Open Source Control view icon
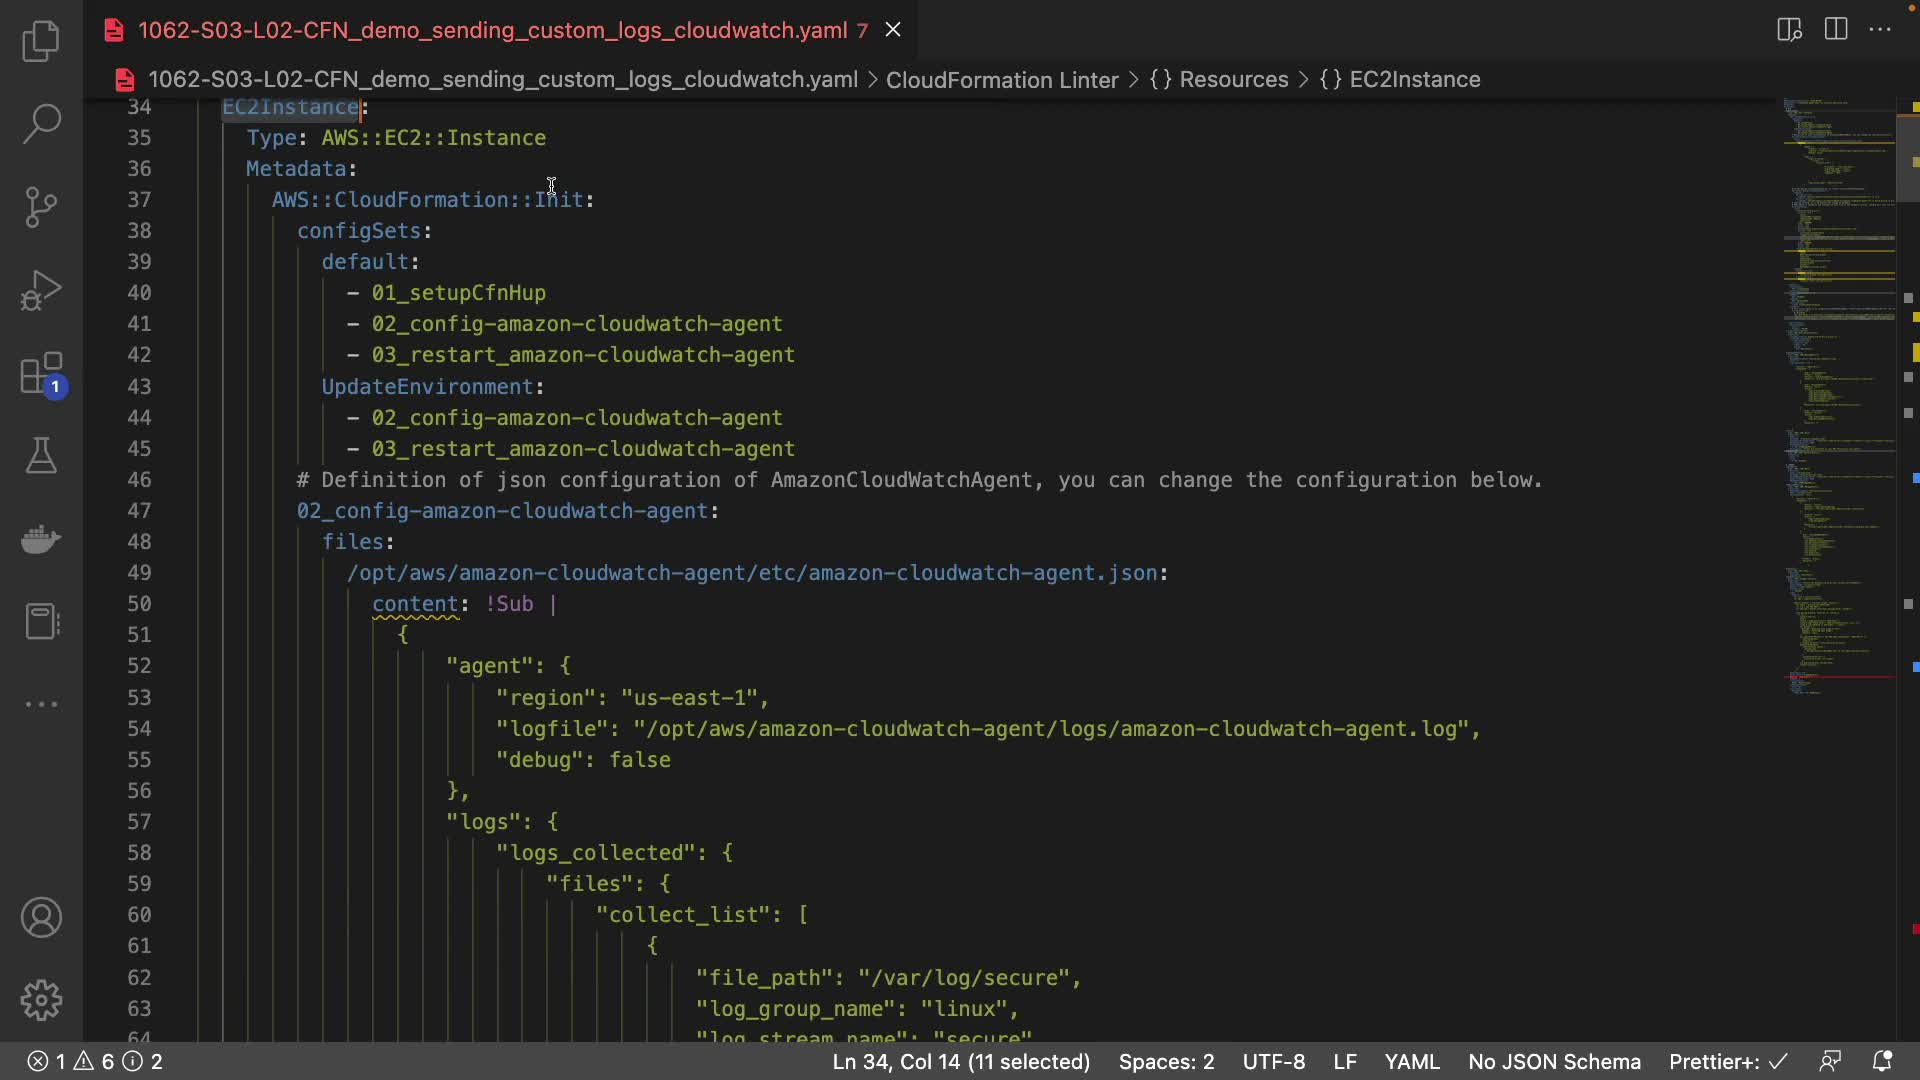Viewport: 1920px width, 1080px height. click(x=41, y=207)
